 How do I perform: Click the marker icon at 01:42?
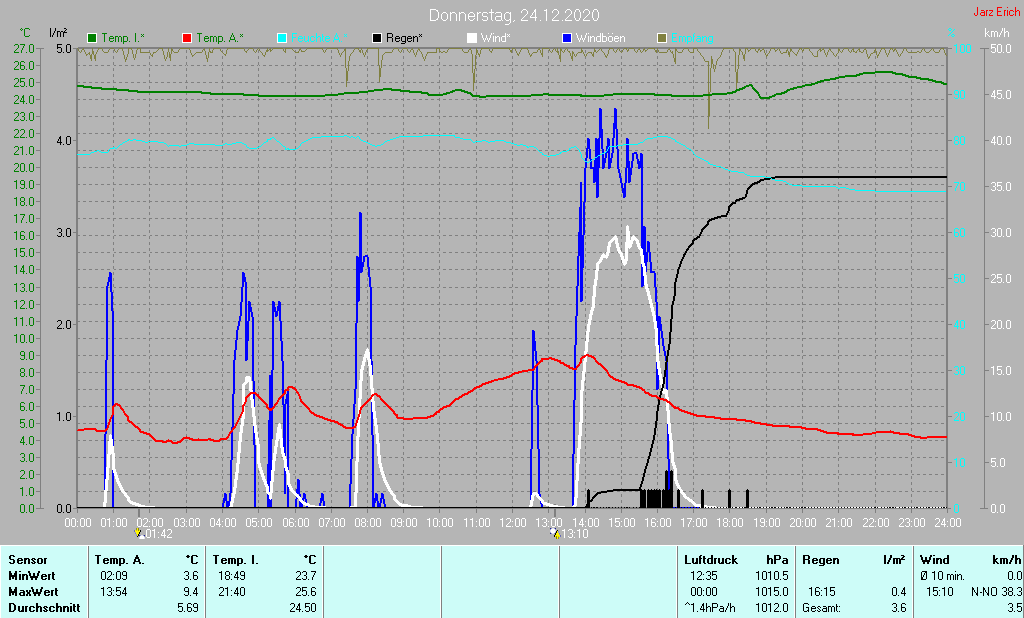click(x=140, y=534)
